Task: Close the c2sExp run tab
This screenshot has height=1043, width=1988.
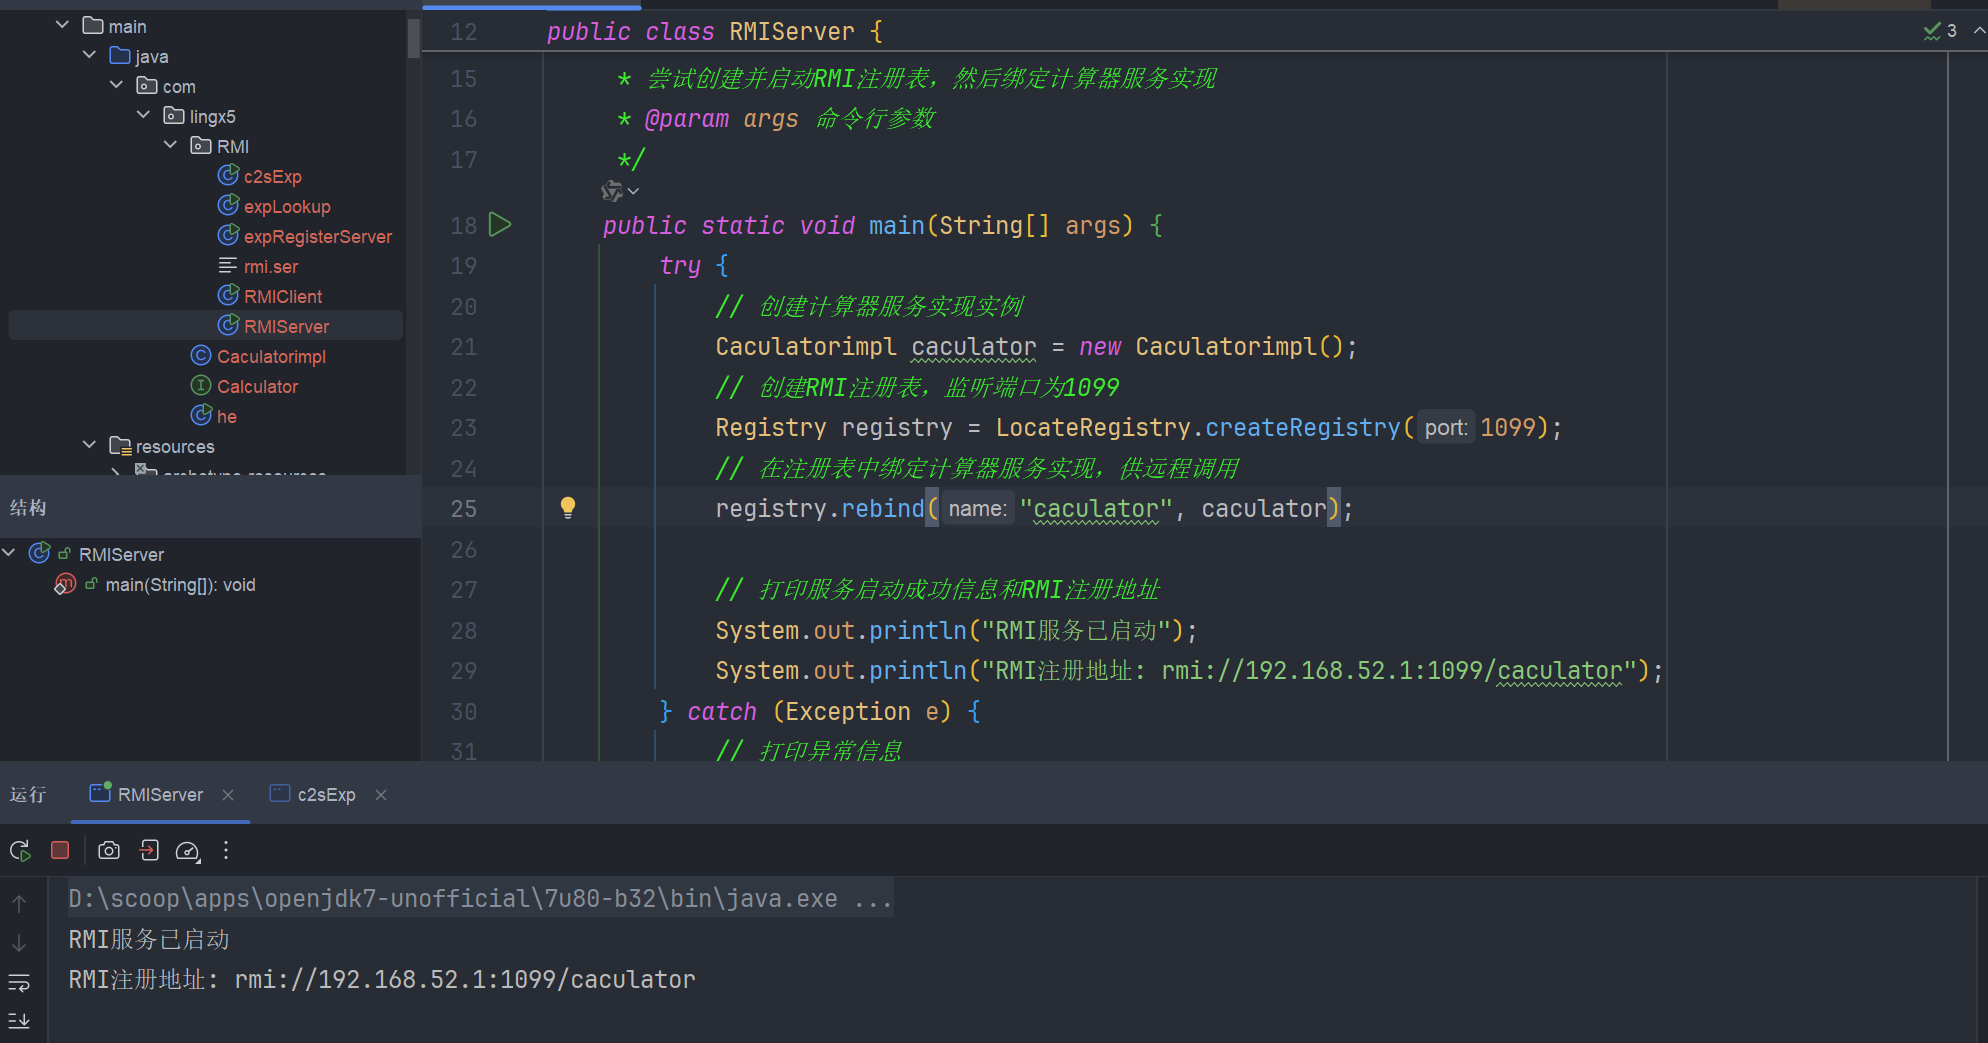Action: 381,795
